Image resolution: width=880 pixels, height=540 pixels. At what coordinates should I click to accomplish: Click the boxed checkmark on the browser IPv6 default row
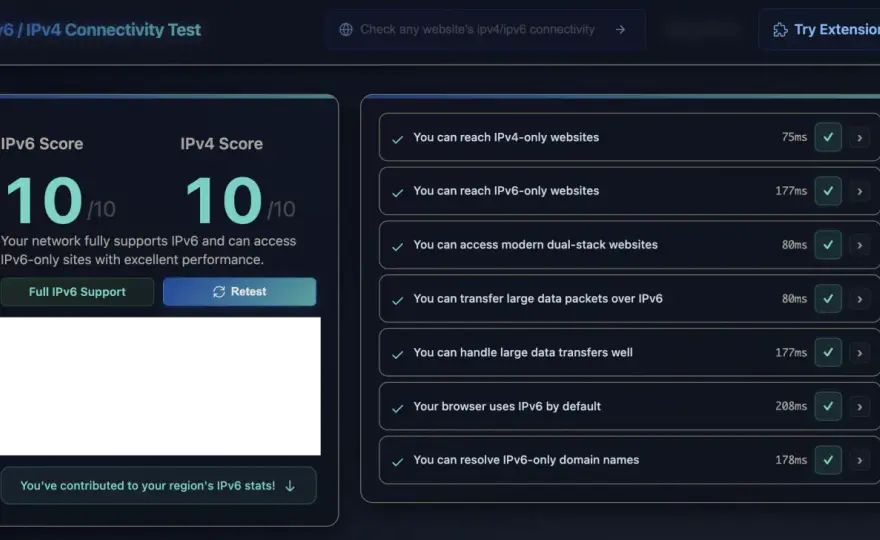pos(828,406)
